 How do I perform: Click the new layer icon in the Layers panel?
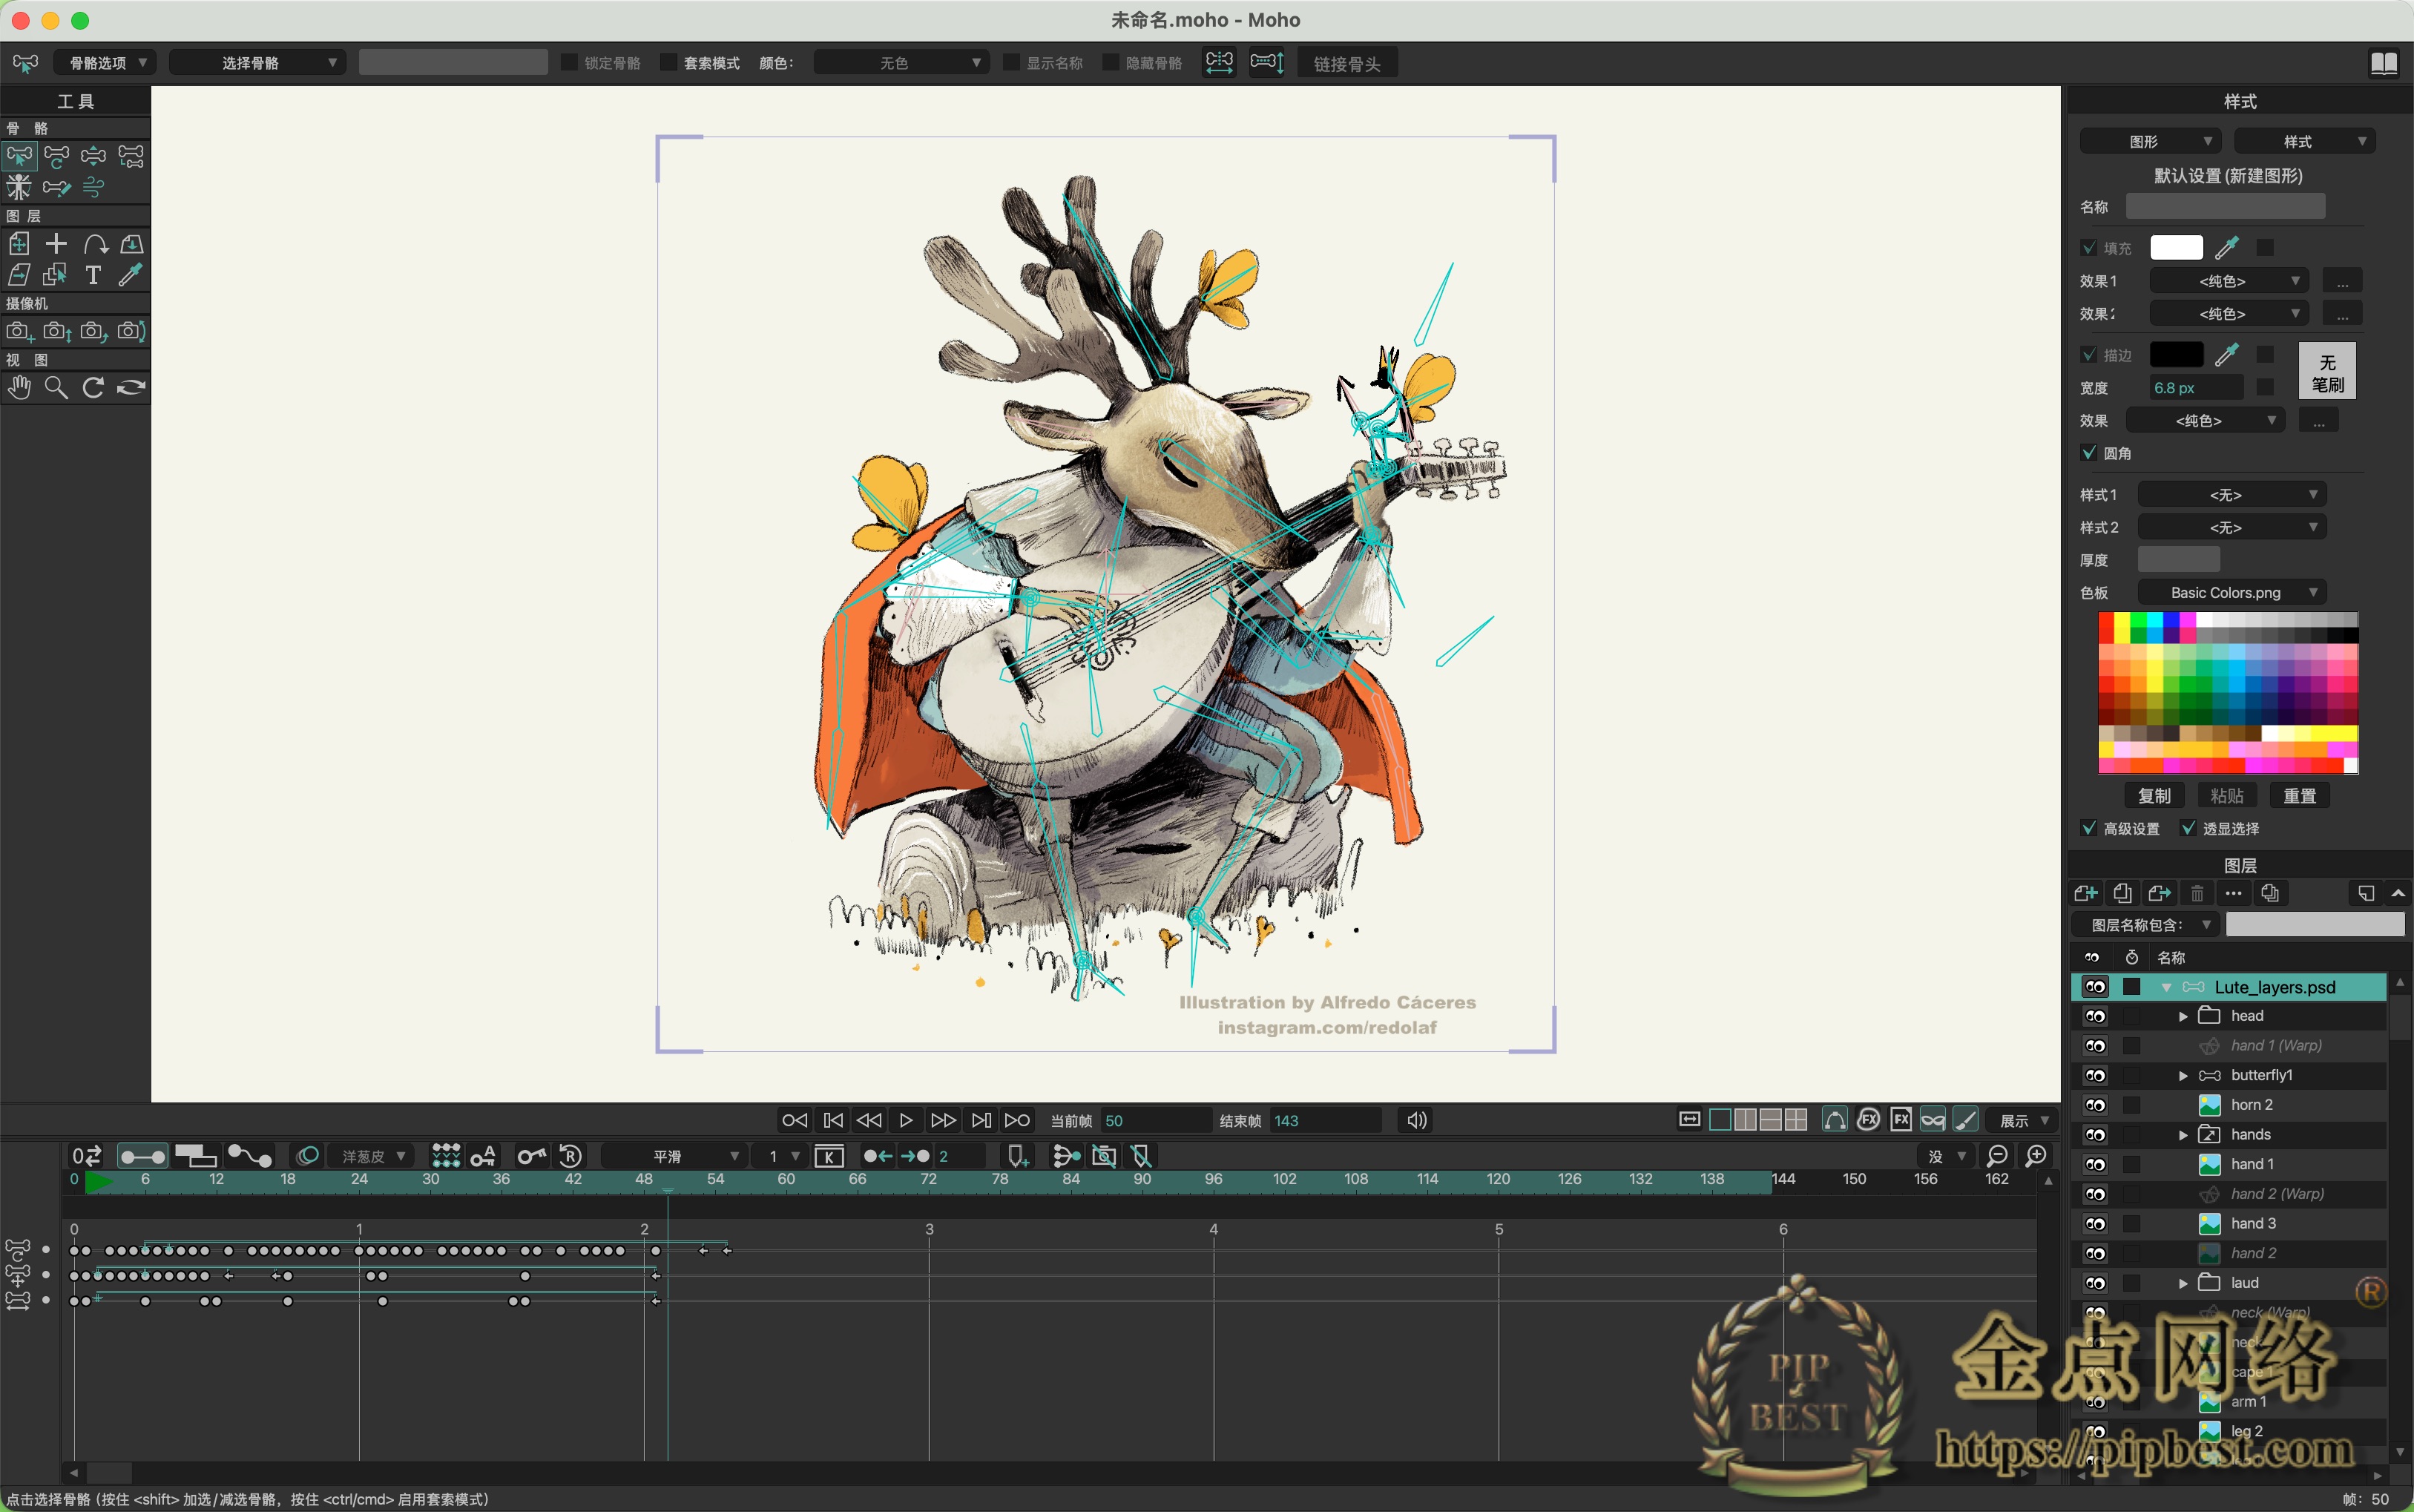[2085, 893]
